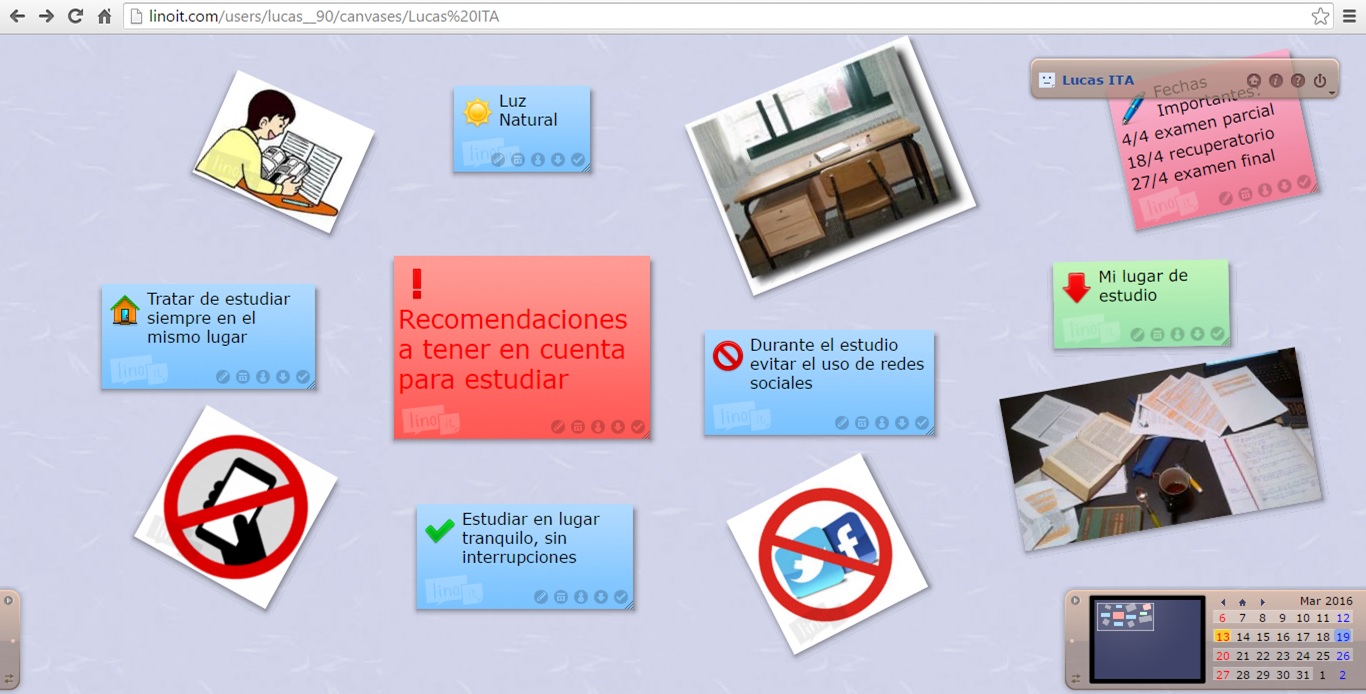The image size is (1366, 694).
Task: Click the down-arrow icon on Estudiar en lugar tranquilo sticky
Action: point(601,597)
